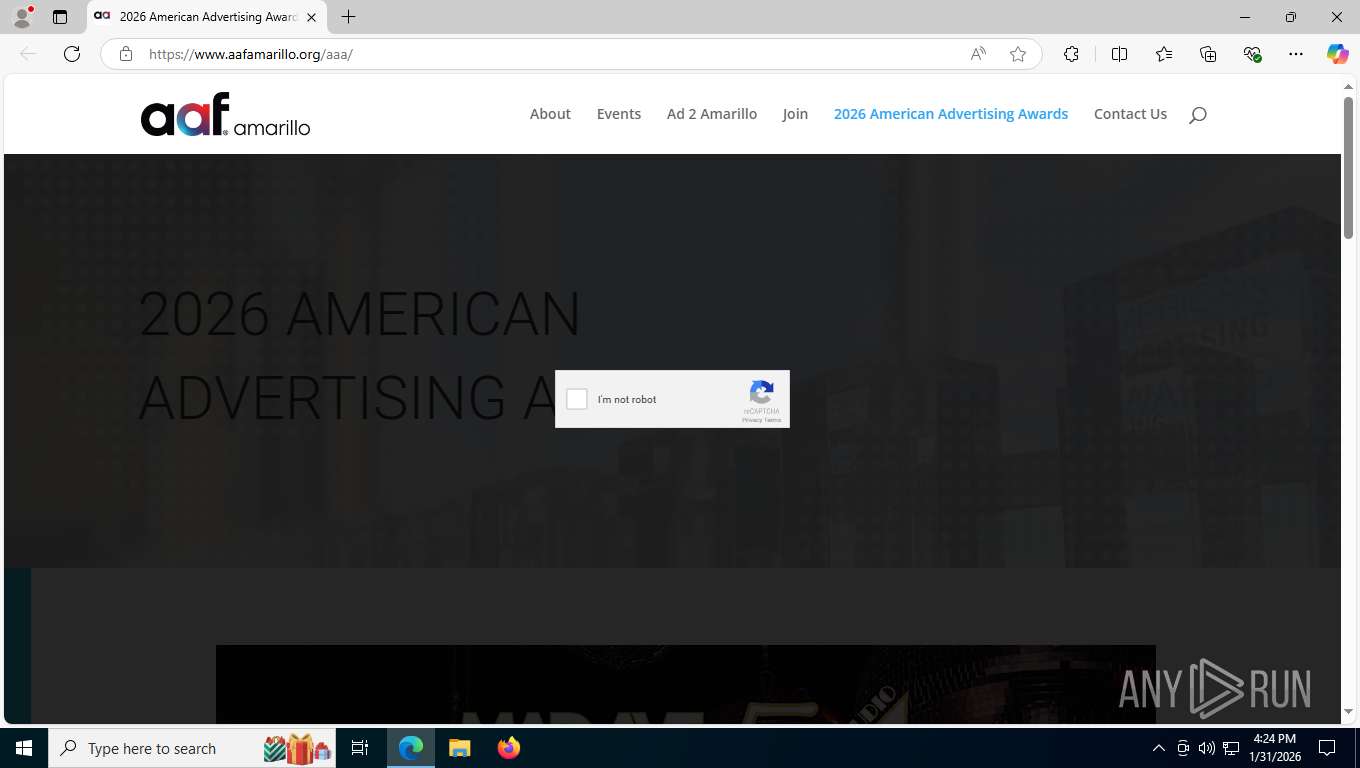This screenshot has height=768, width=1360.
Task: Click the reCAPTCHA logo icon
Action: point(762,392)
